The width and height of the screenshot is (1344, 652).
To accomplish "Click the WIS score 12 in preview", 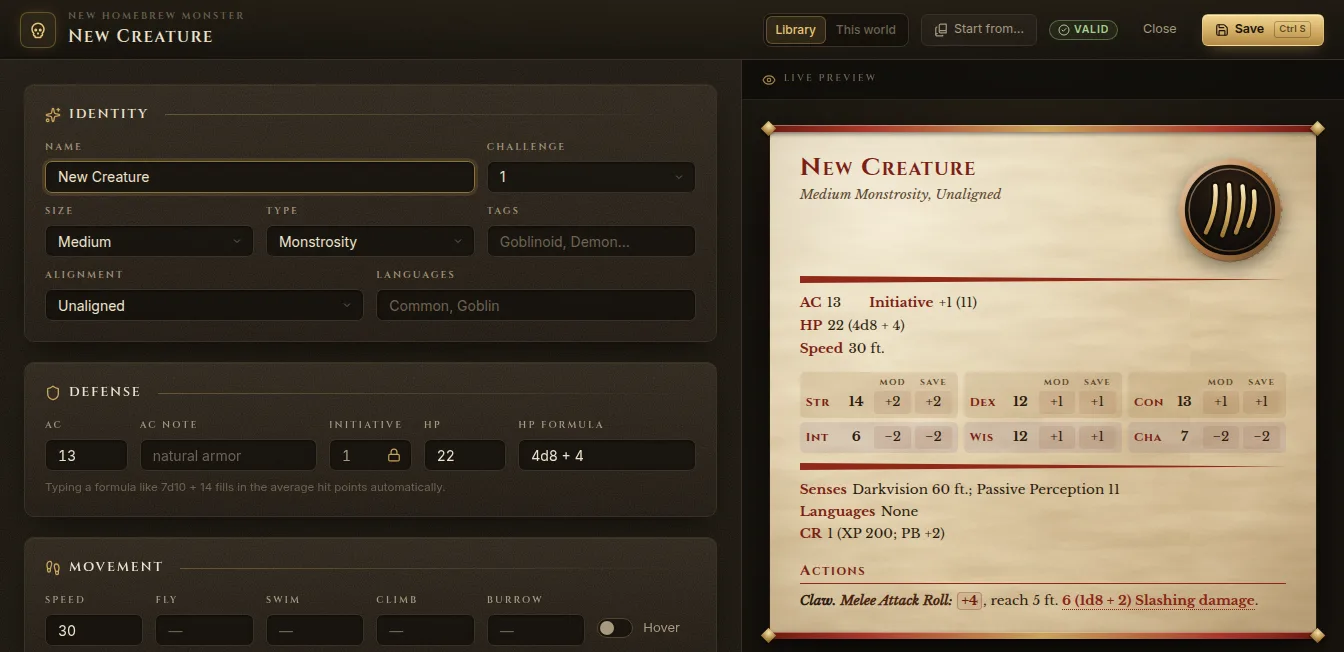I will pos(1020,436).
